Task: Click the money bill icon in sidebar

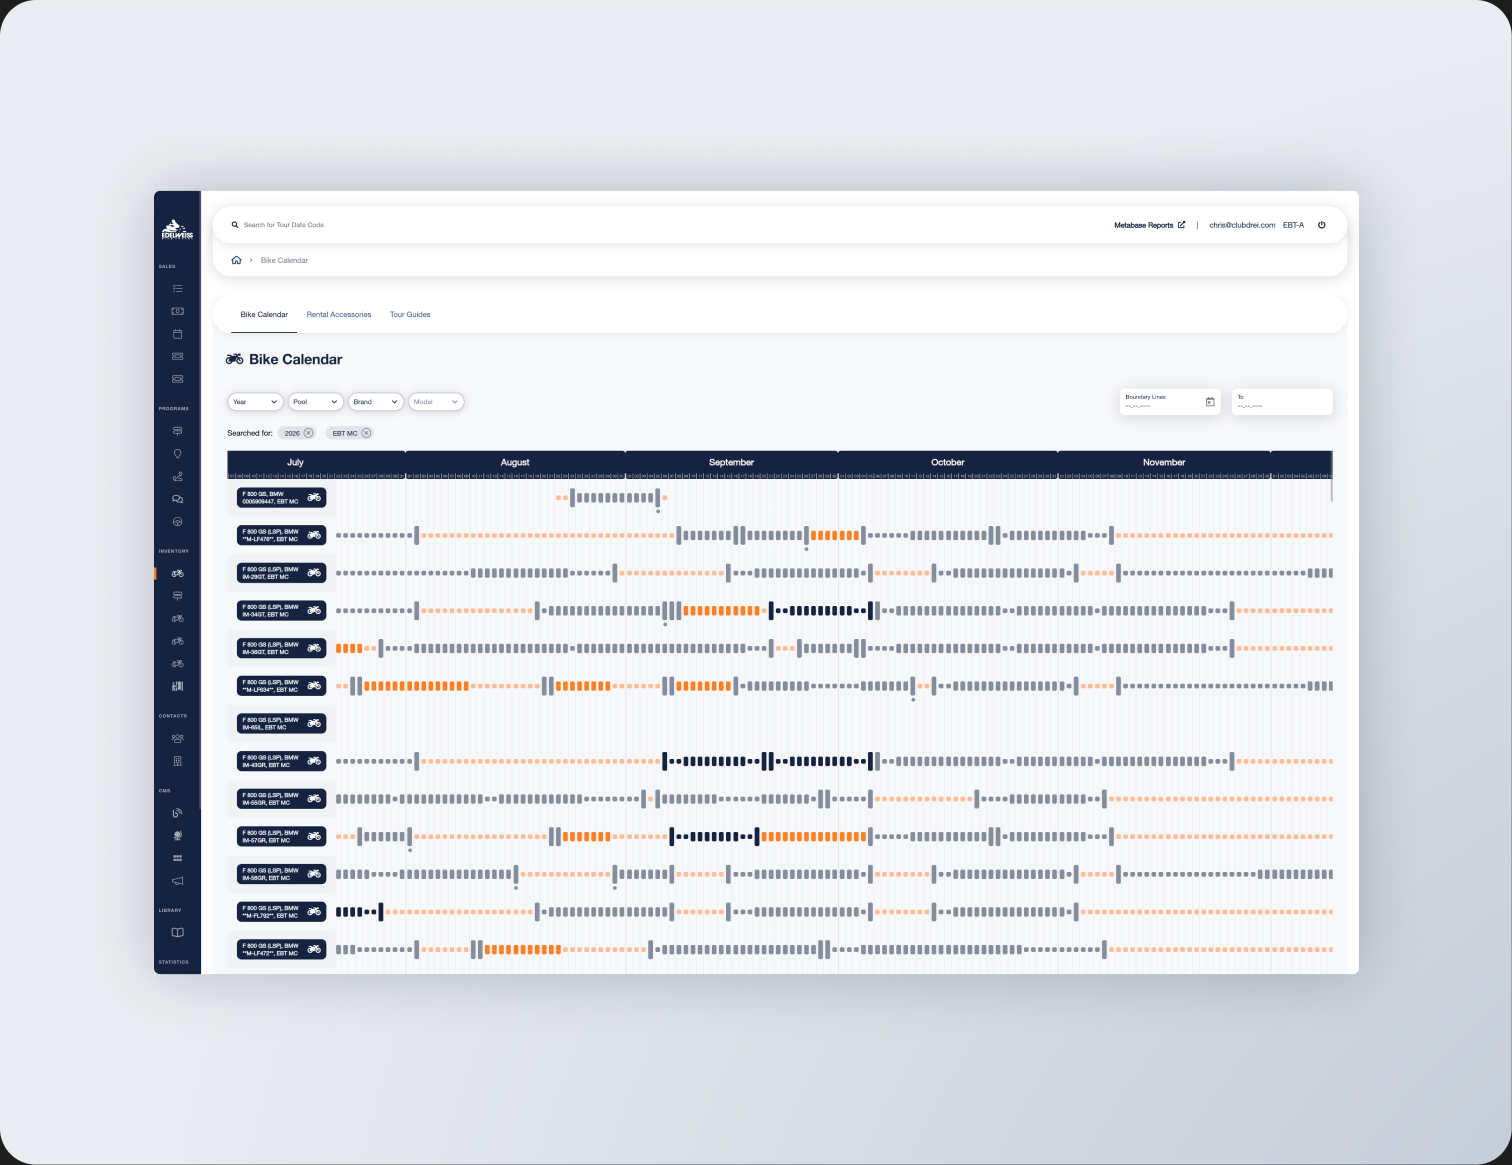Action: coord(177,311)
